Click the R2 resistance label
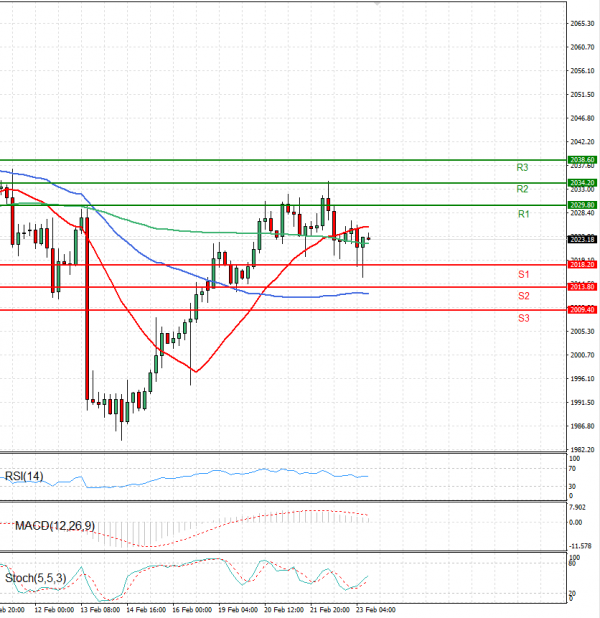 (x=522, y=189)
